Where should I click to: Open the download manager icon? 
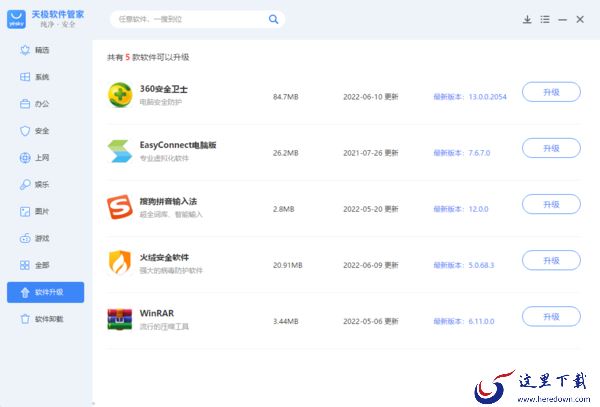coord(527,19)
